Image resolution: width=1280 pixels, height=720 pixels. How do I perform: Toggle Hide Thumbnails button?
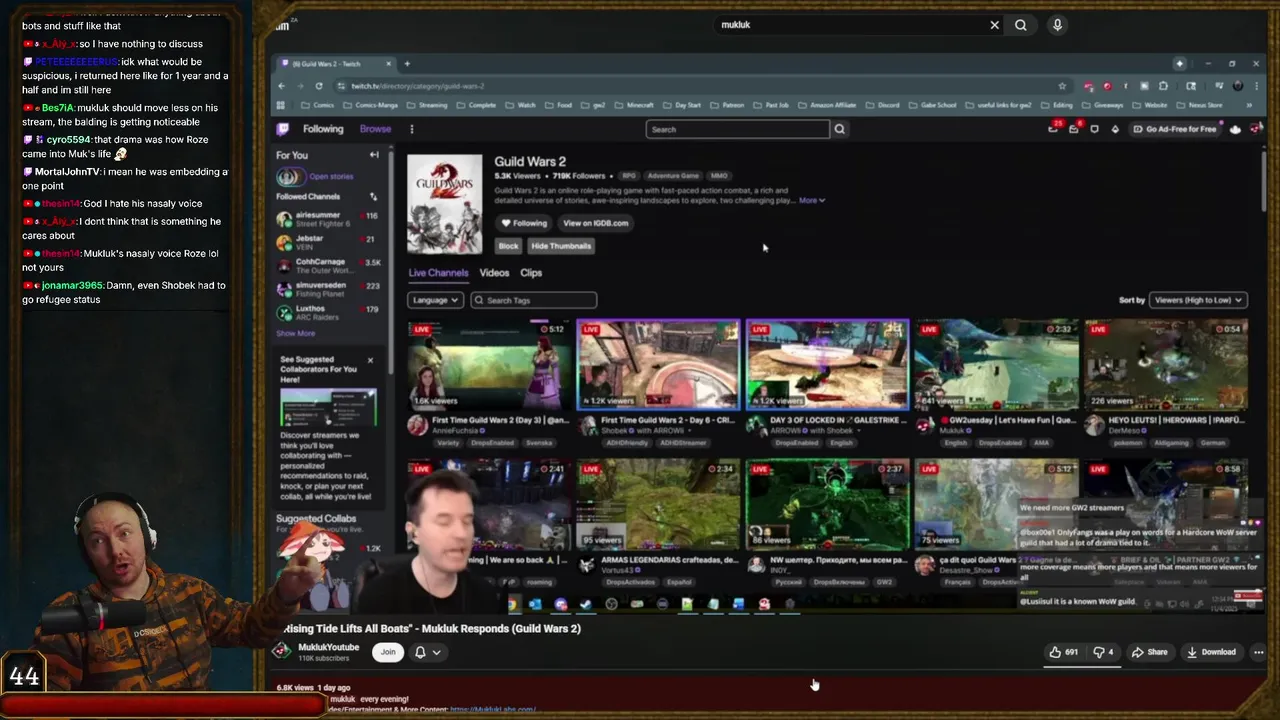561,246
